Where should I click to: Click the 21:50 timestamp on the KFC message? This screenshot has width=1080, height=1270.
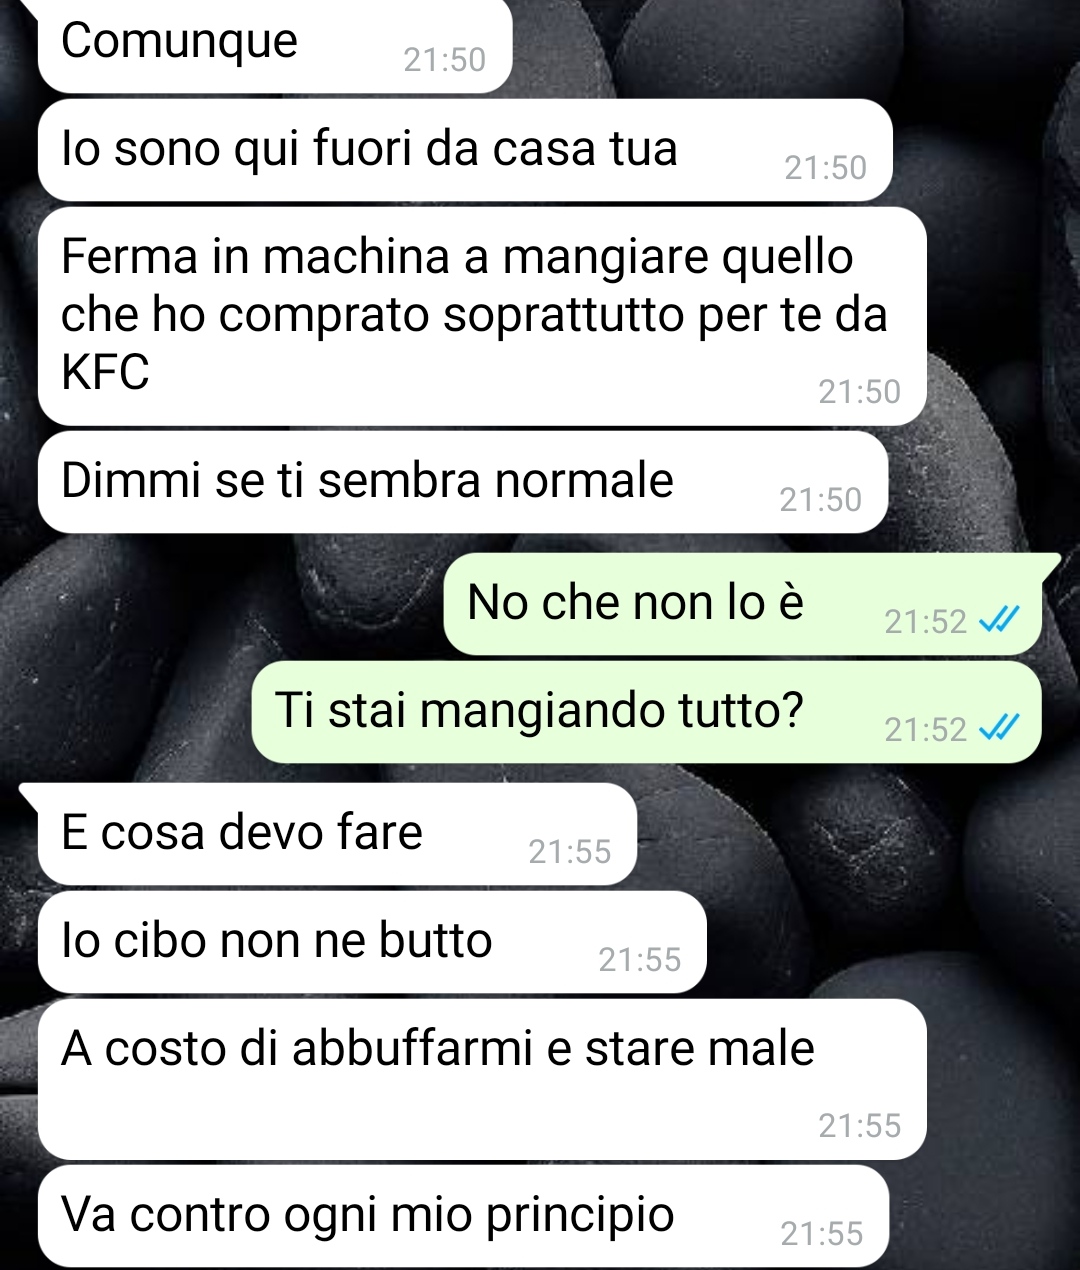(860, 392)
